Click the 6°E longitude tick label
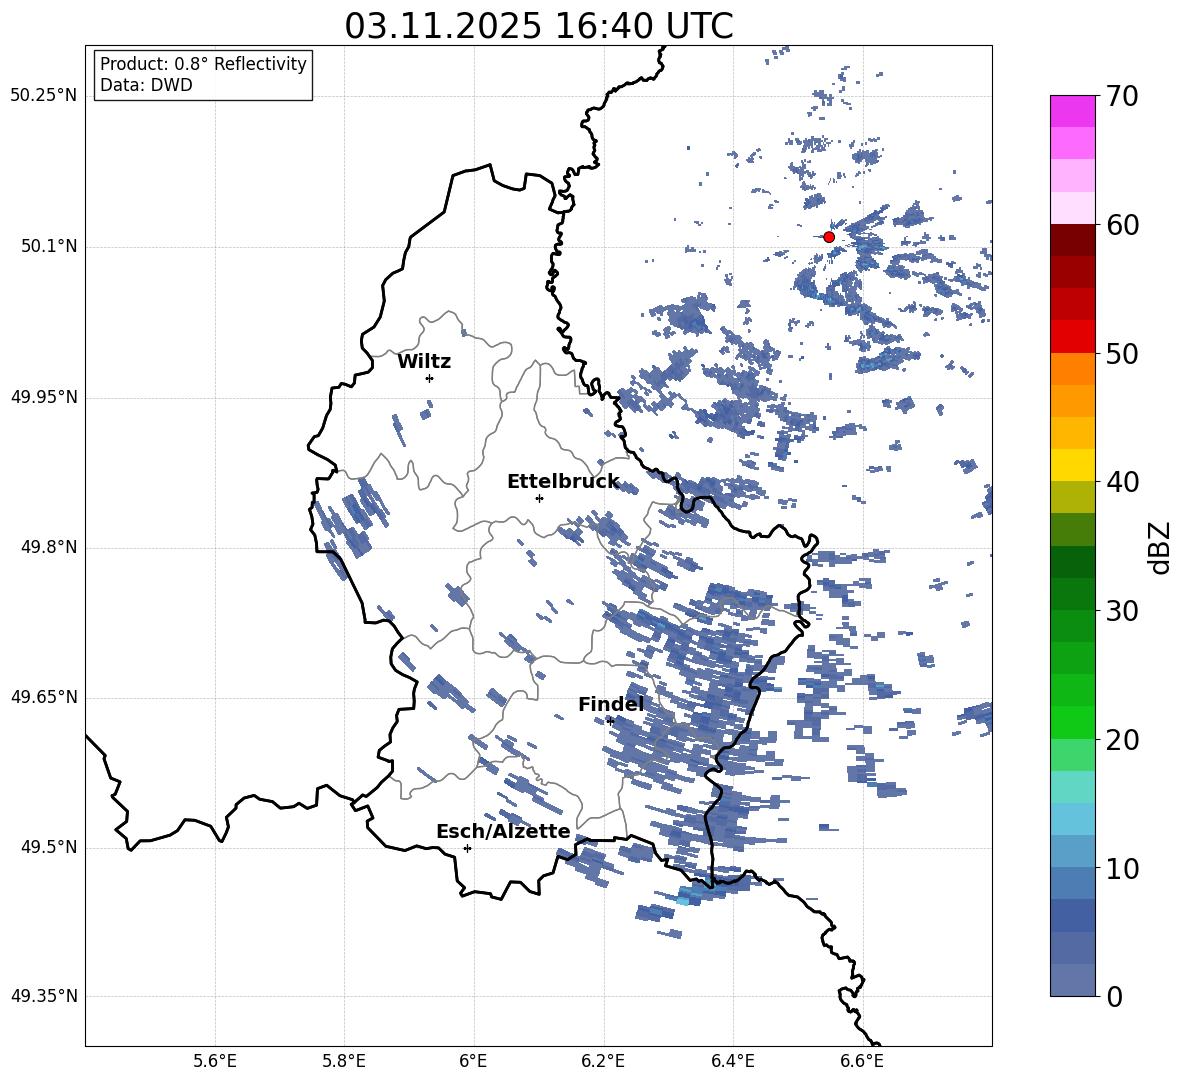1184x1081 pixels. (x=473, y=1061)
